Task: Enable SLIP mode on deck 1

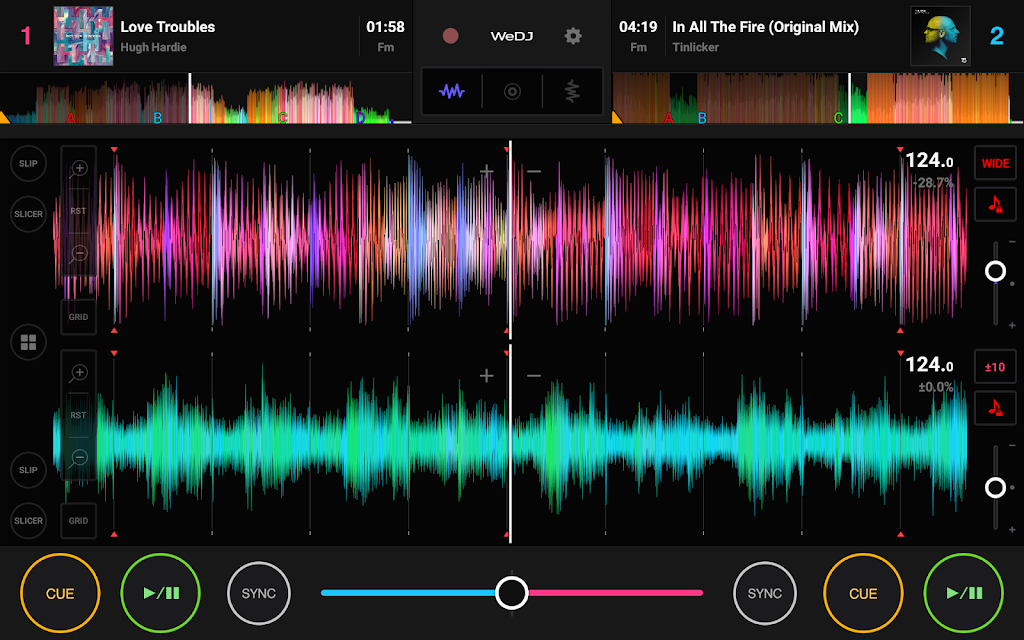Action: coord(29,163)
